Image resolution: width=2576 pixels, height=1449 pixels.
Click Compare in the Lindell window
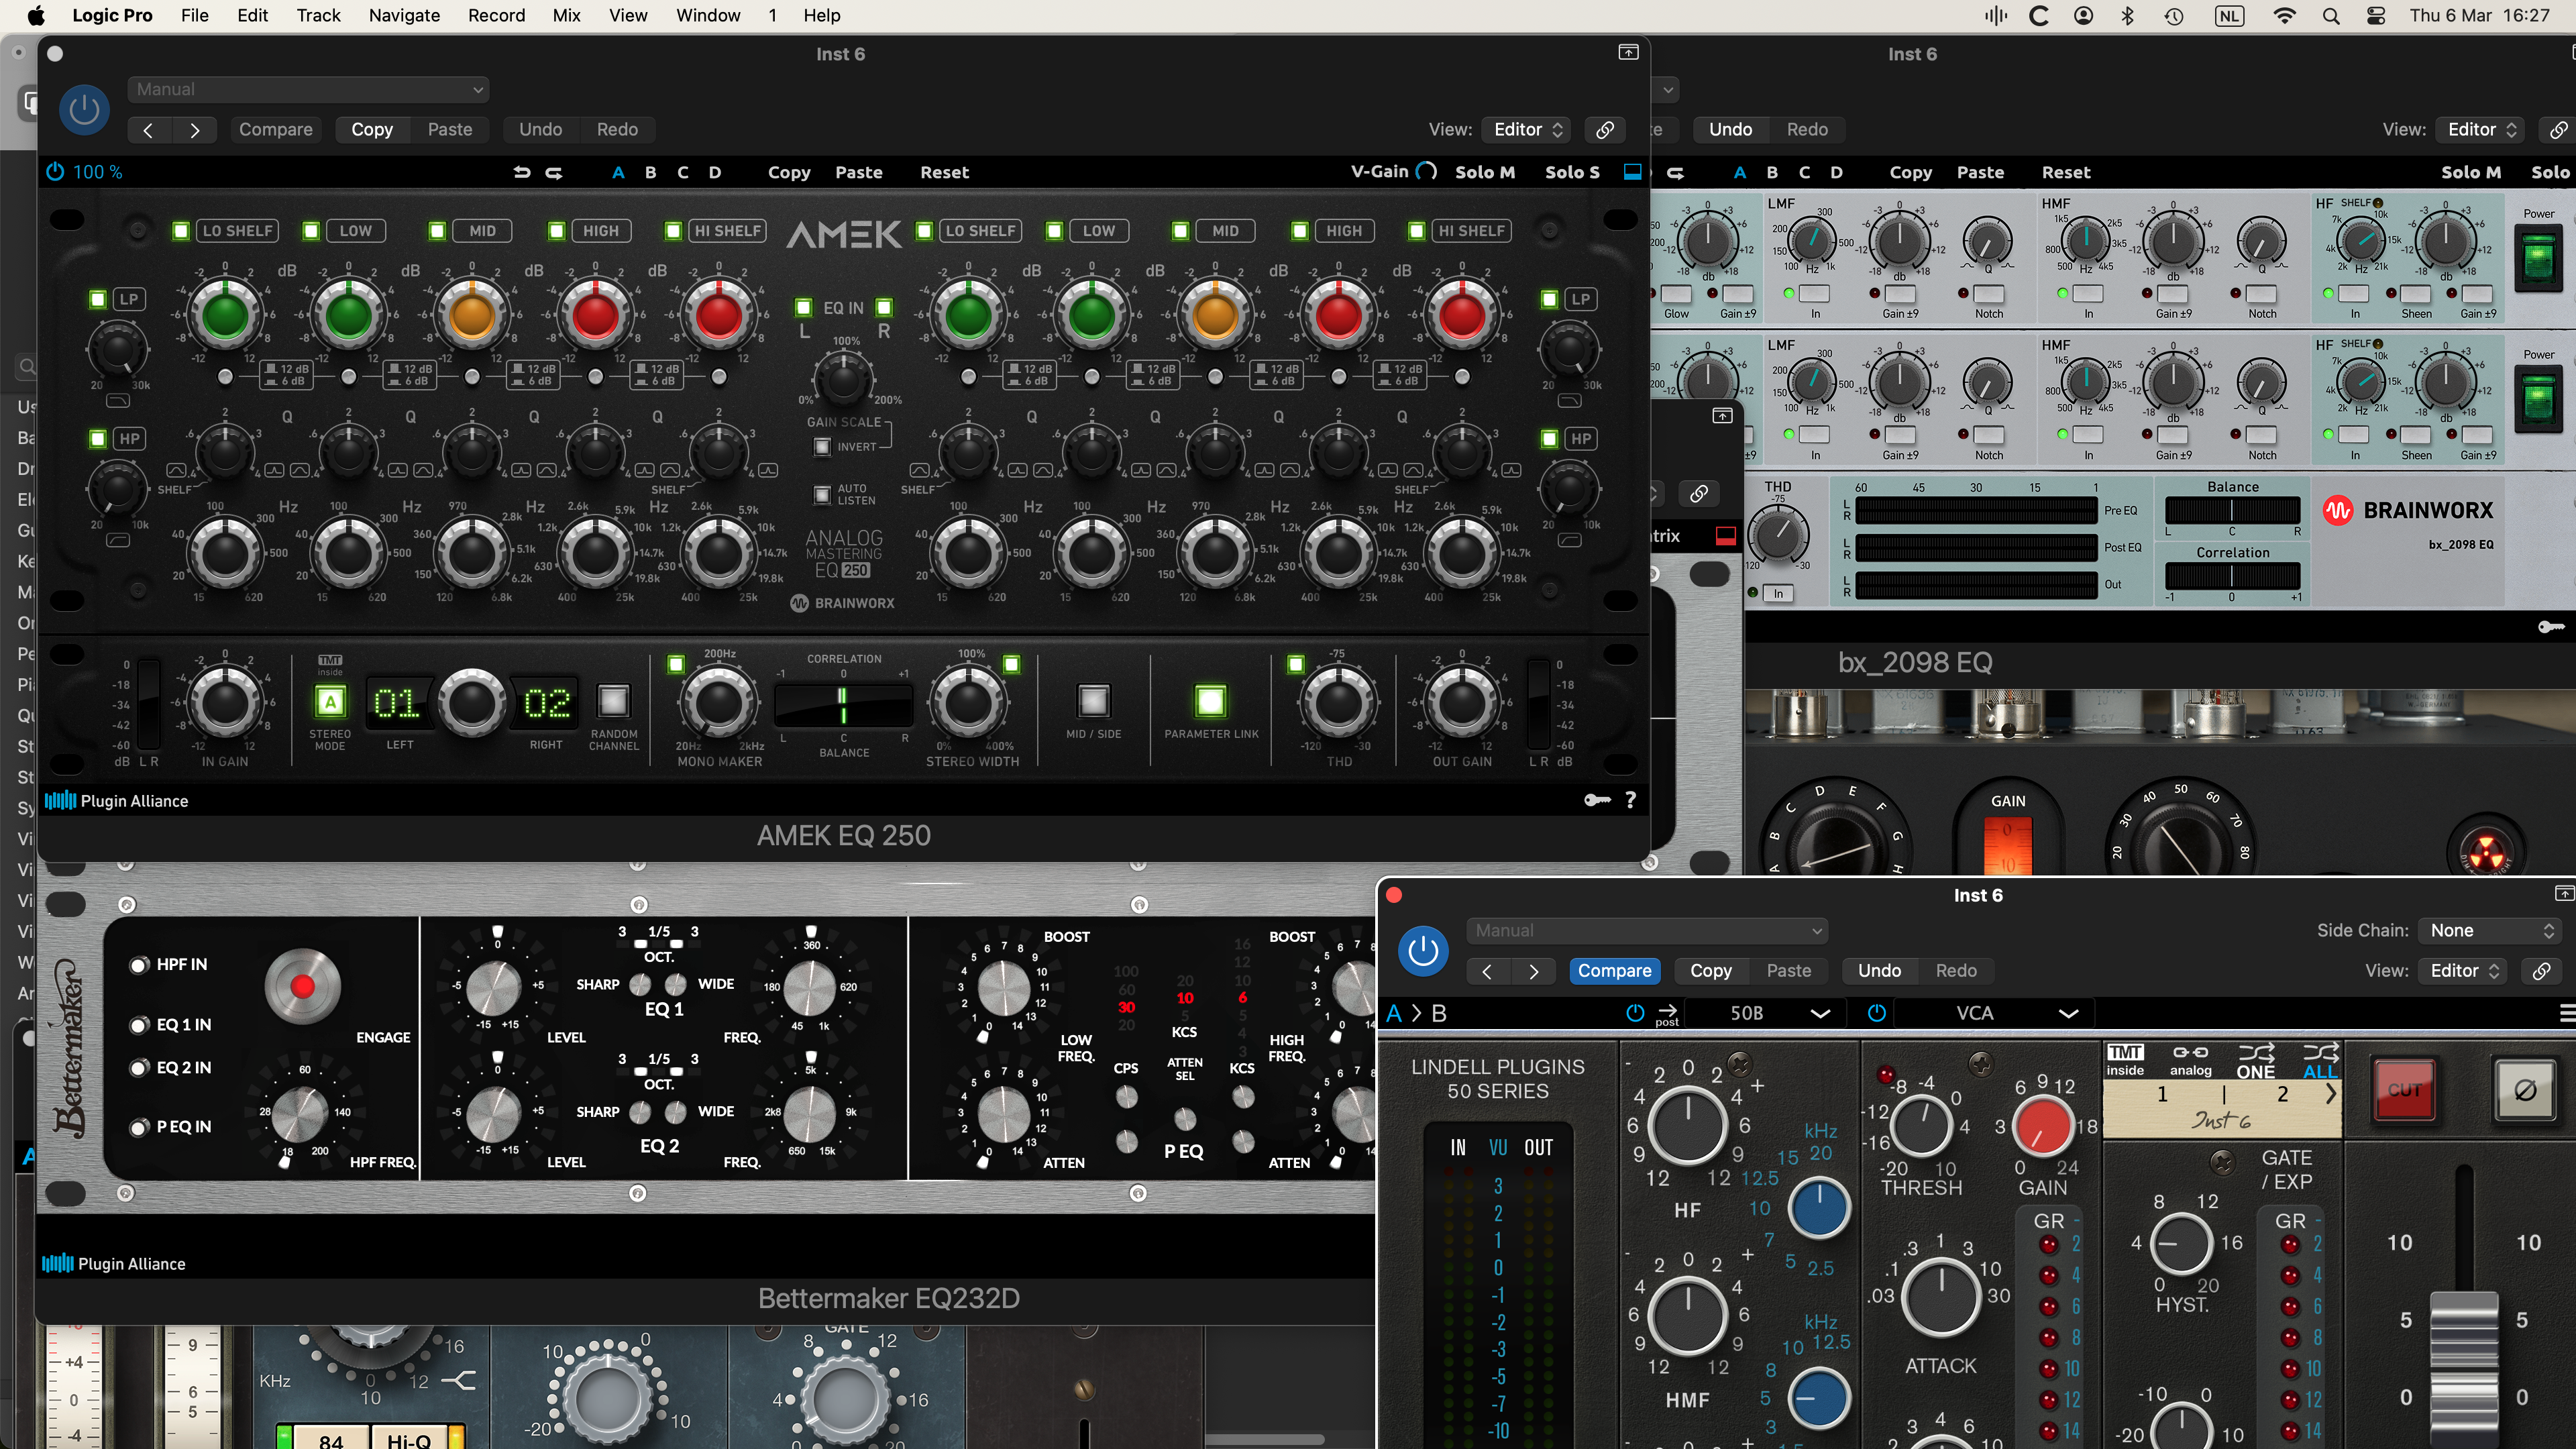click(1614, 971)
